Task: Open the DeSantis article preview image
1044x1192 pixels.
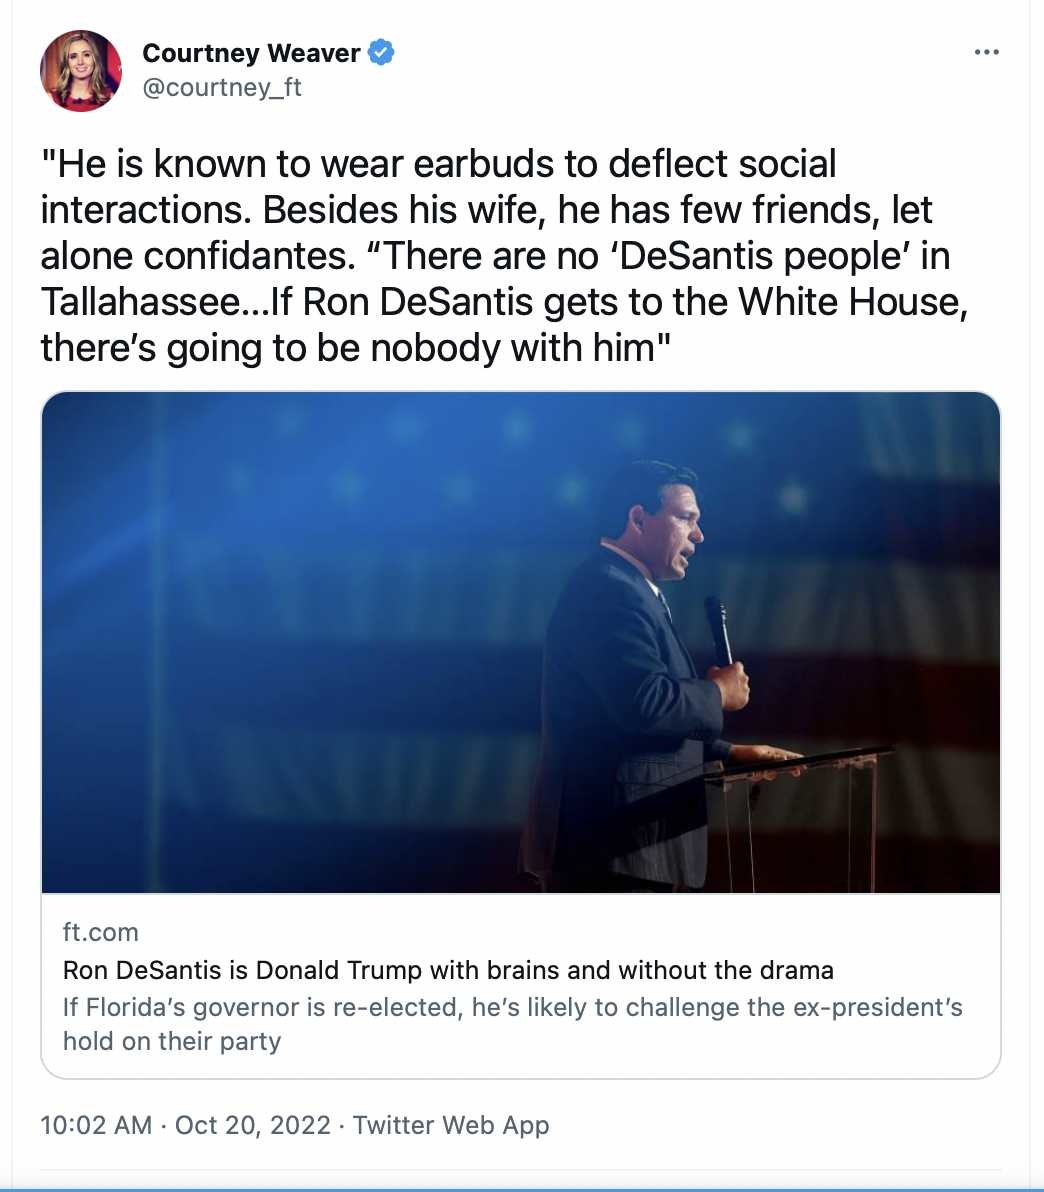Action: pyautogui.click(x=521, y=642)
